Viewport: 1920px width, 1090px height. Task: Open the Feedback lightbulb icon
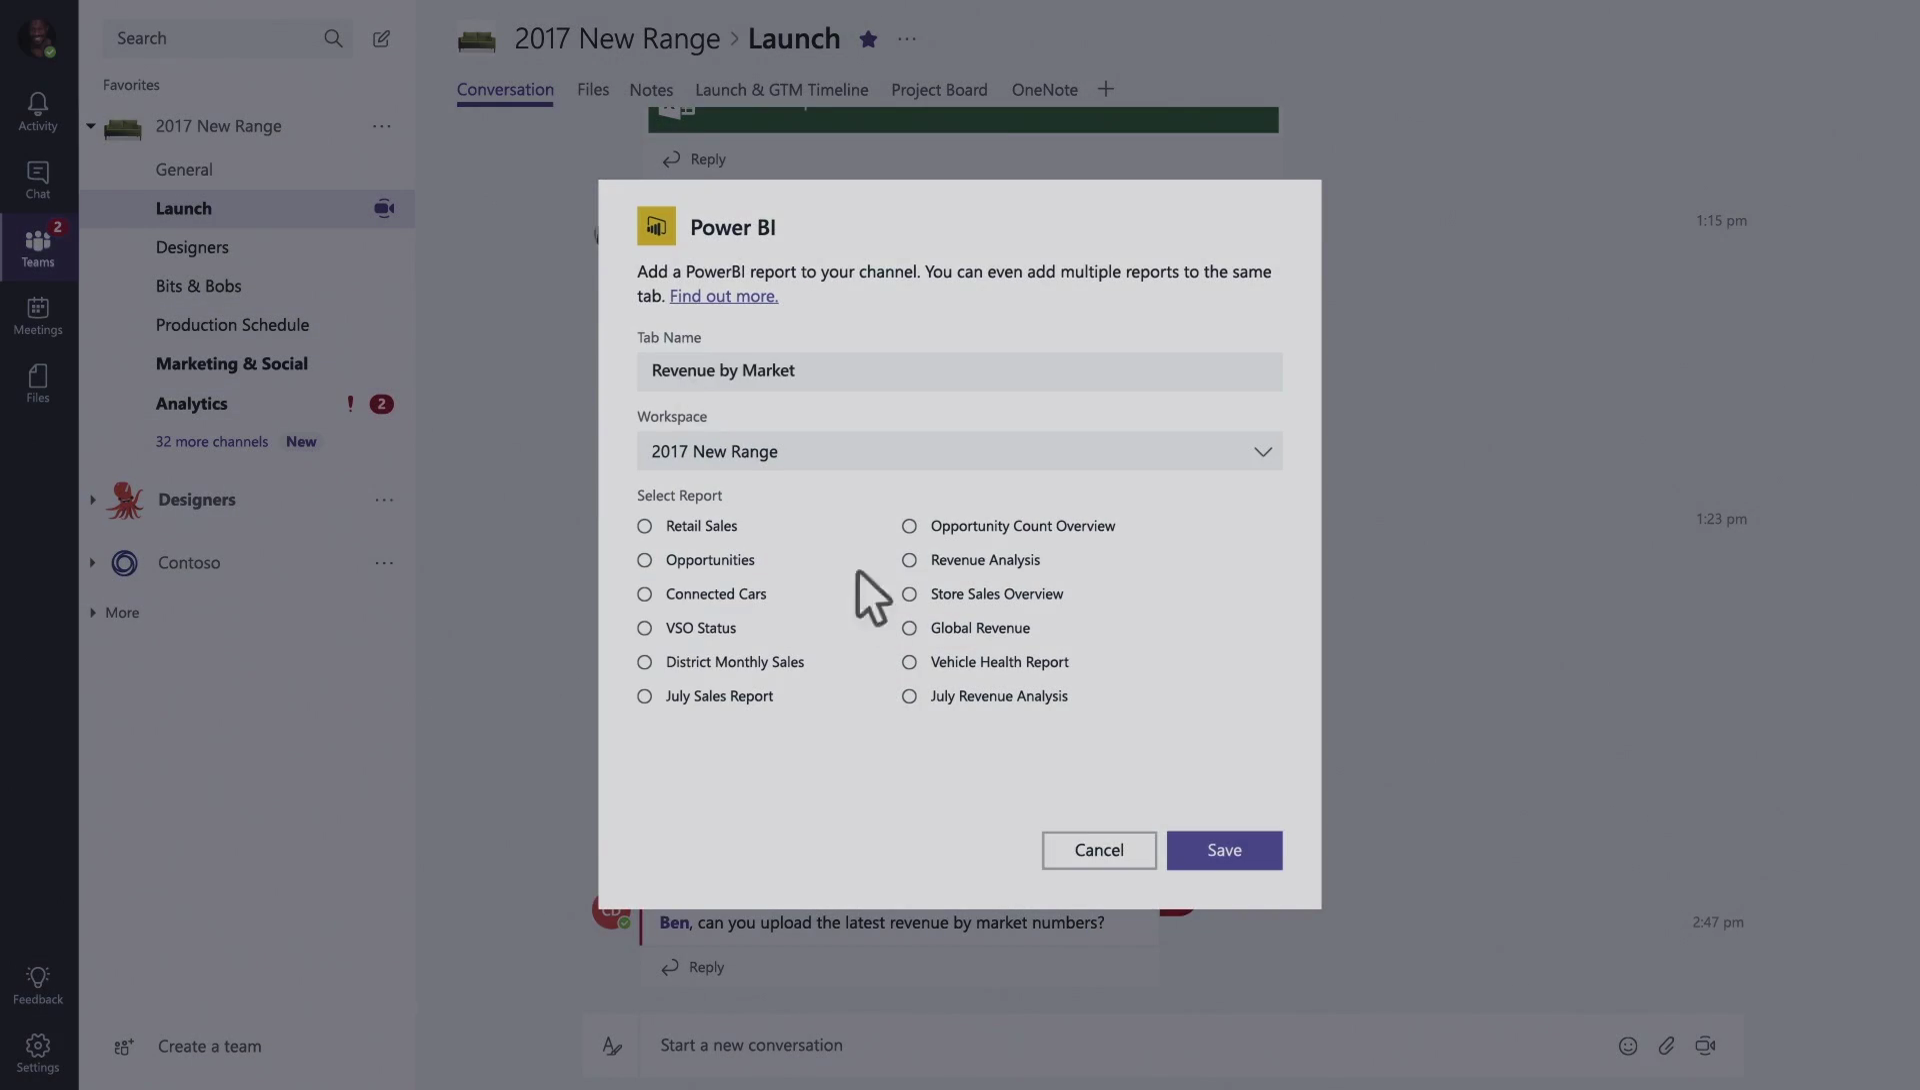(38, 985)
